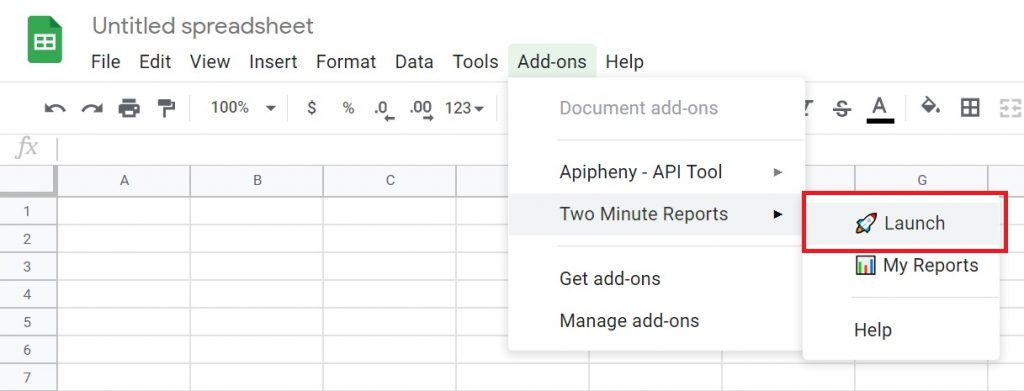Screen dimensions: 1024x391
Task: Click the decrease decimal places icon
Action: [x=385, y=110]
